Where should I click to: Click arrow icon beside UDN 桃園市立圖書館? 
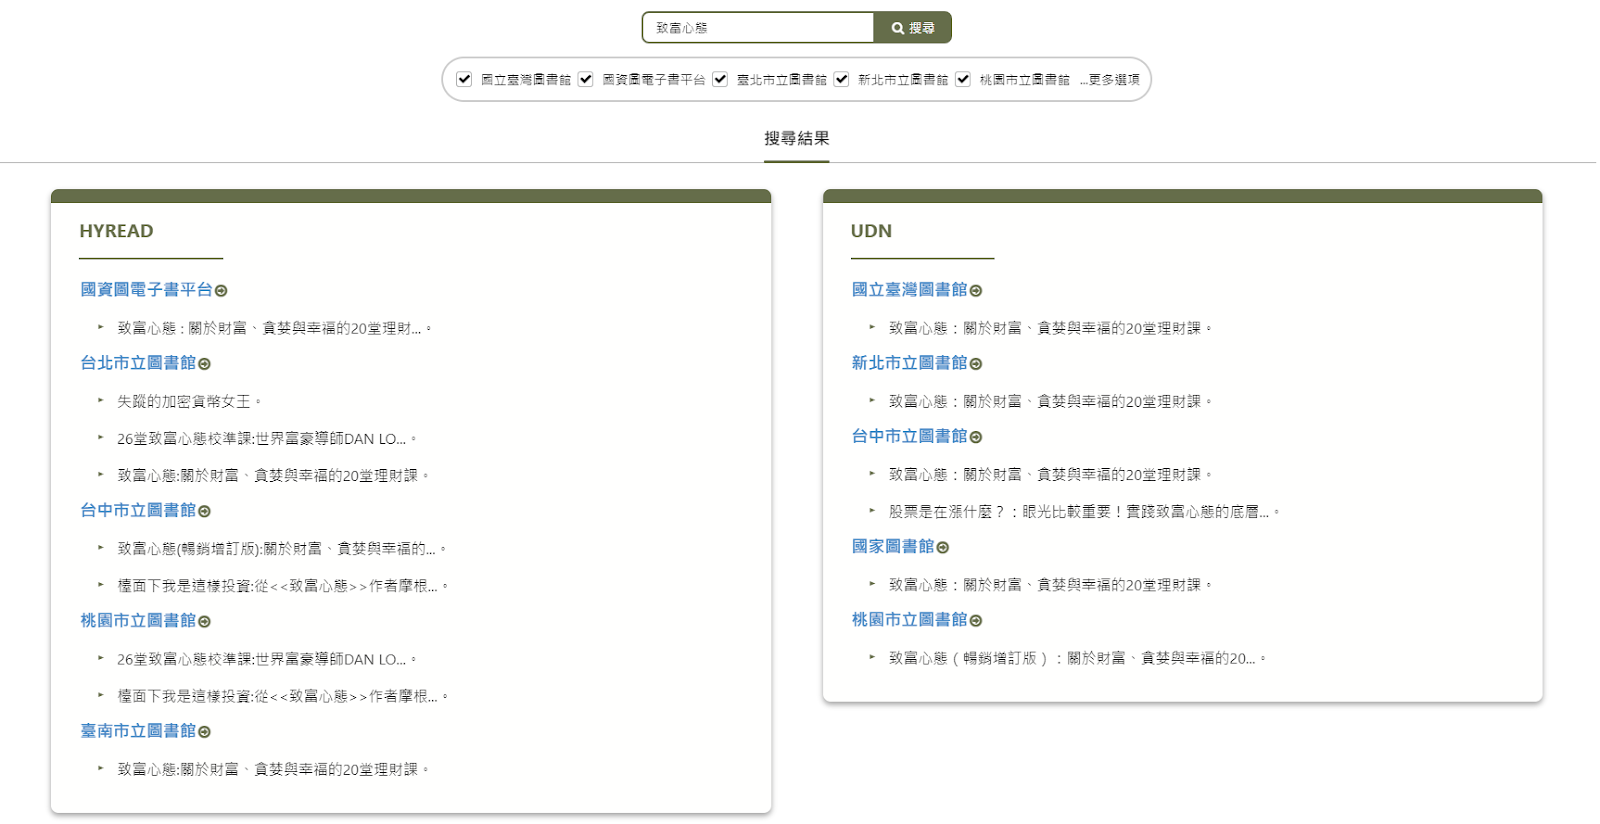coord(976,621)
